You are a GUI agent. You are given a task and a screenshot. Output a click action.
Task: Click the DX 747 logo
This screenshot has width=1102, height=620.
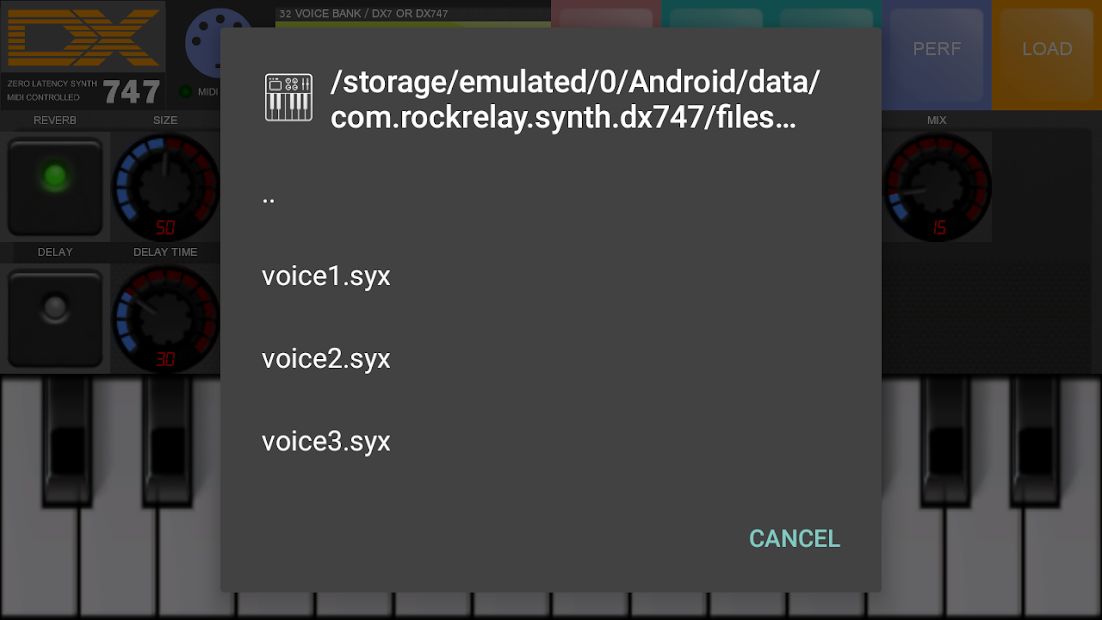(83, 55)
